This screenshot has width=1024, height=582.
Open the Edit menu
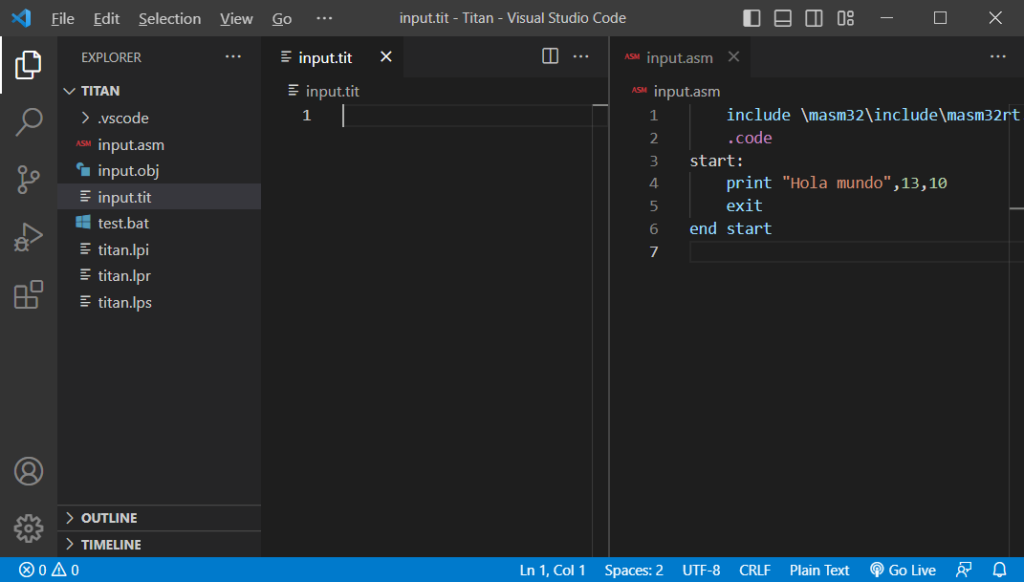pyautogui.click(x=106, y=18)
